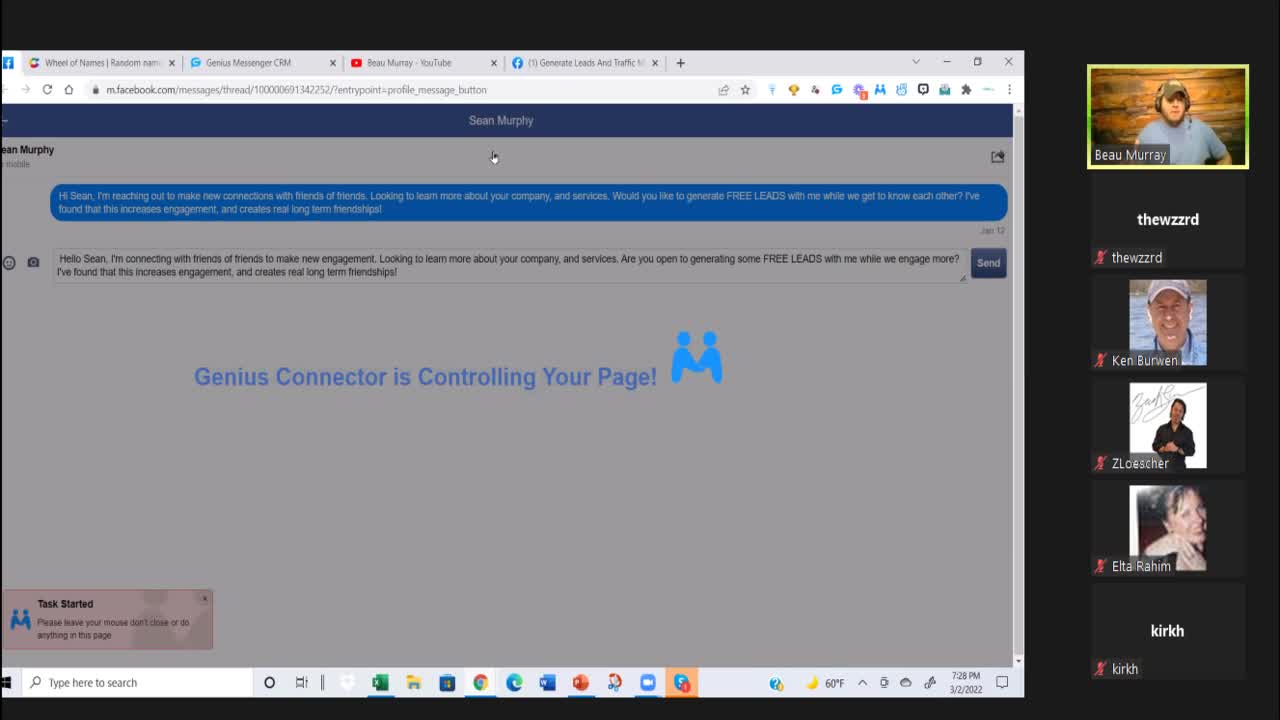Open the purple gear extension with badge
Image resolution: width=1280 pixels, height=720 pixels.
pos(859,90)
